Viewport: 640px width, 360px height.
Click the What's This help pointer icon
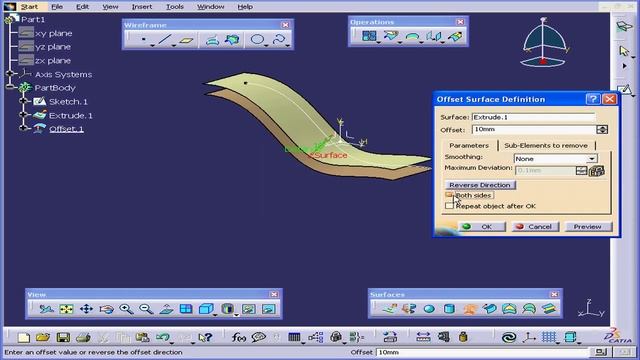tap(205, 337)
